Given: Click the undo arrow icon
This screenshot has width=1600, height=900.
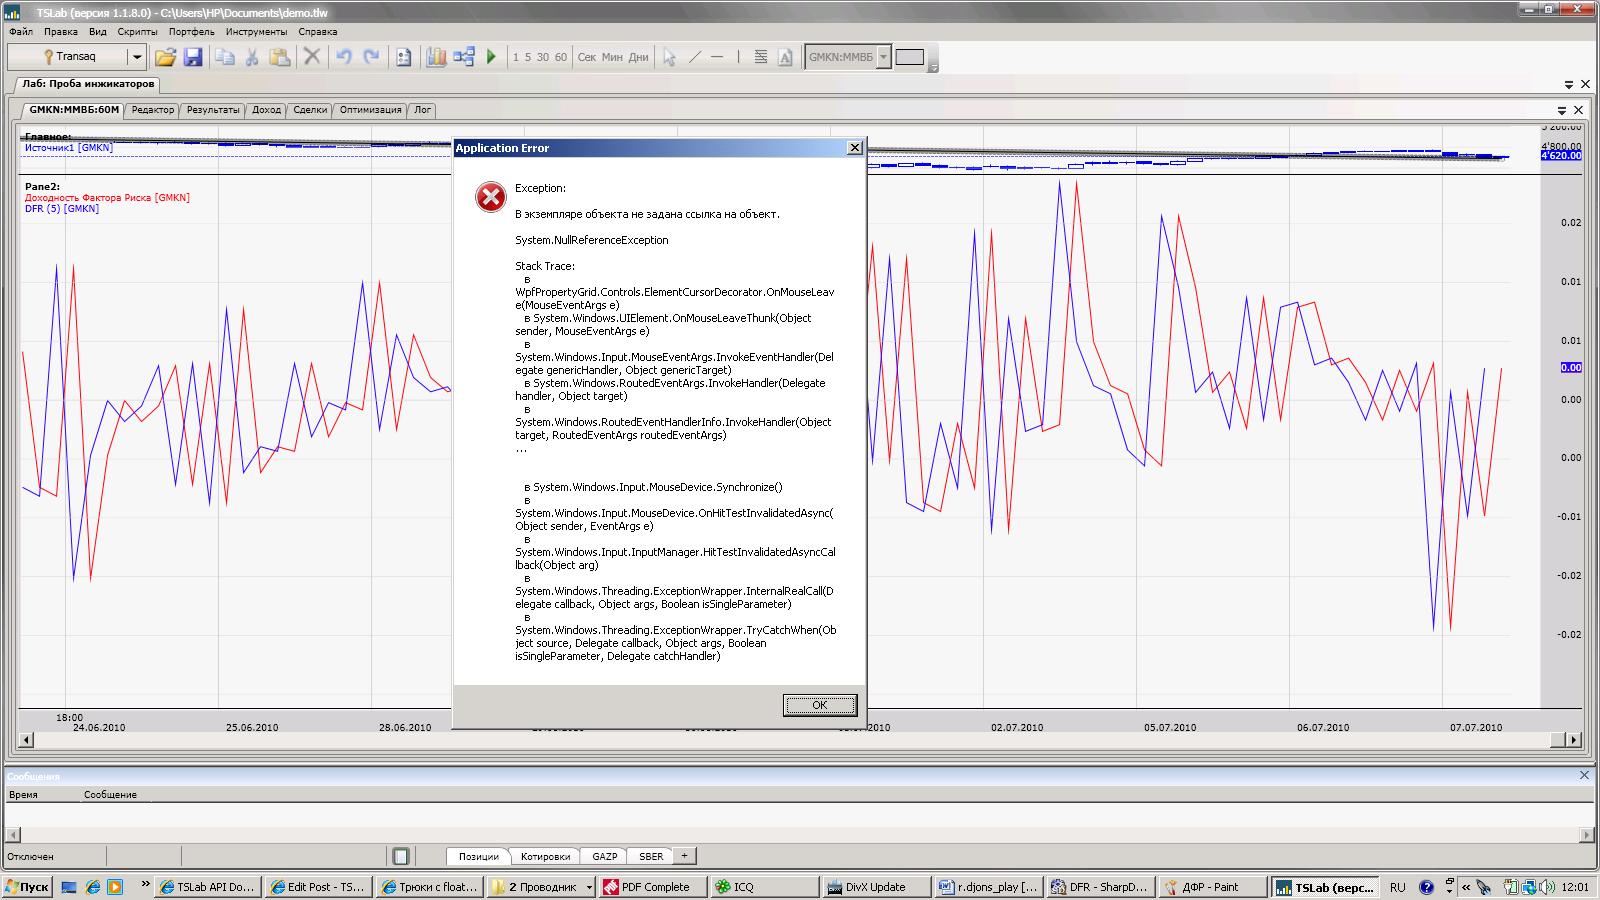Looking at the screenshot, I should point(344,57).
